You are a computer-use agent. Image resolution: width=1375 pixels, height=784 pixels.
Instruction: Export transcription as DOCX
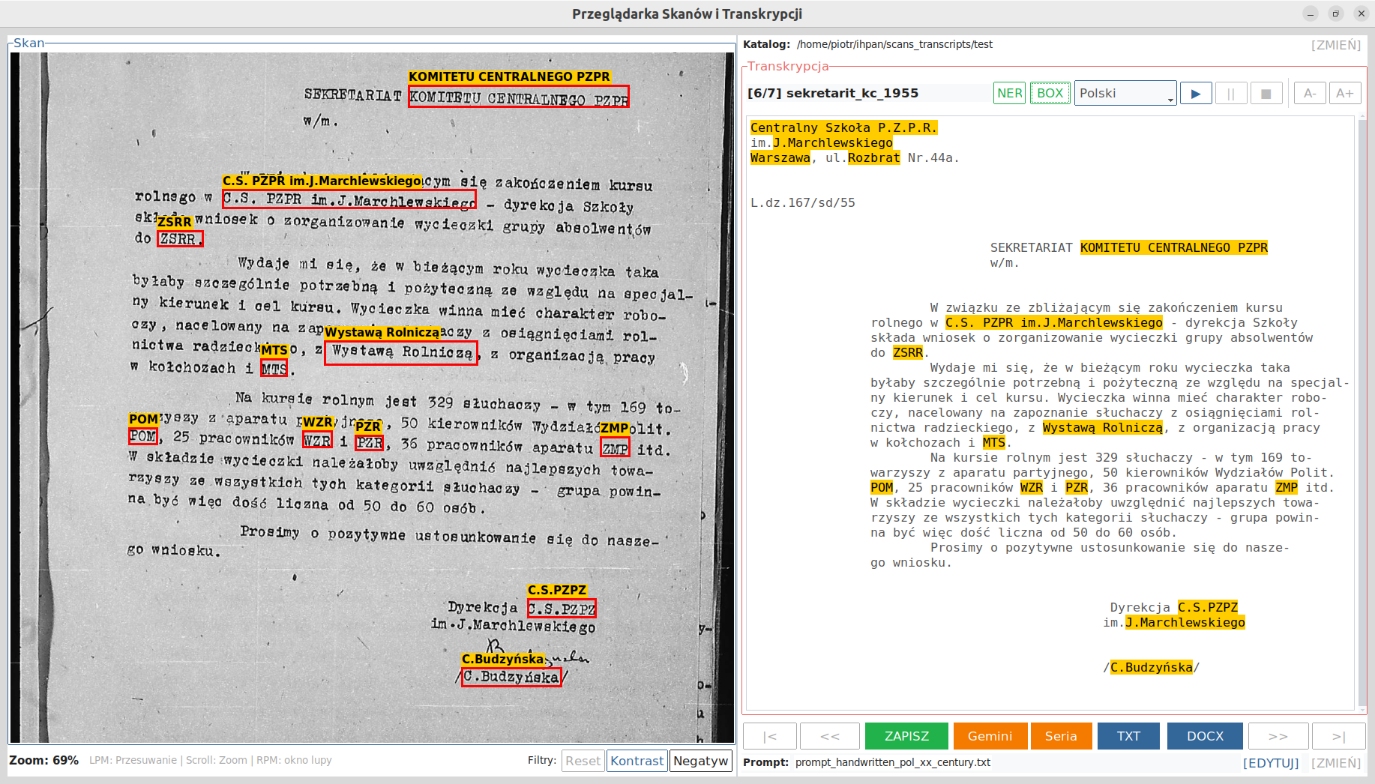point(1205,736)
